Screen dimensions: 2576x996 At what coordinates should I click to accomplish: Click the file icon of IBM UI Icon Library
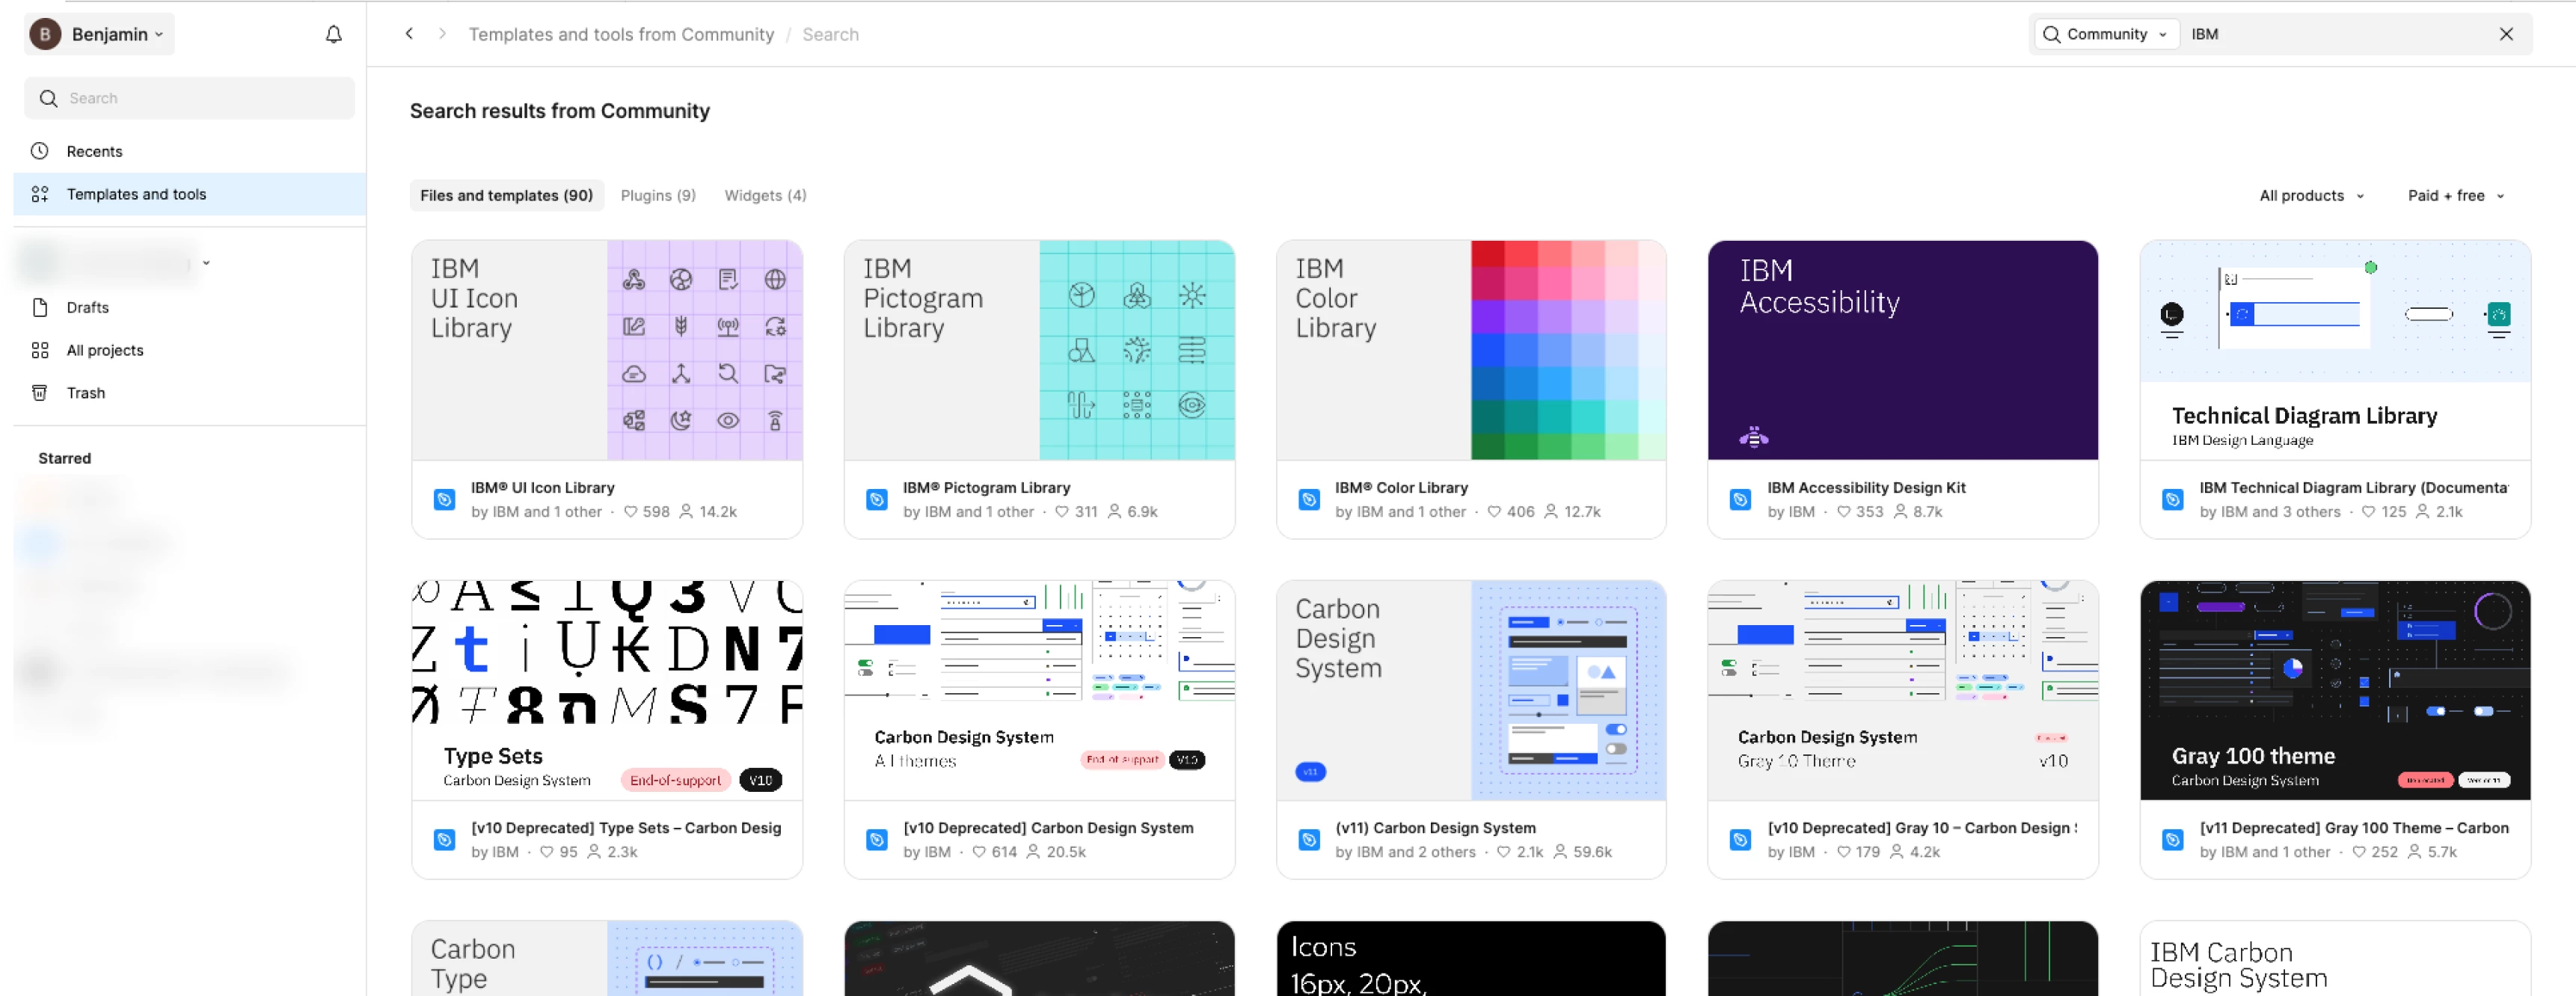(x=445, y=499)
